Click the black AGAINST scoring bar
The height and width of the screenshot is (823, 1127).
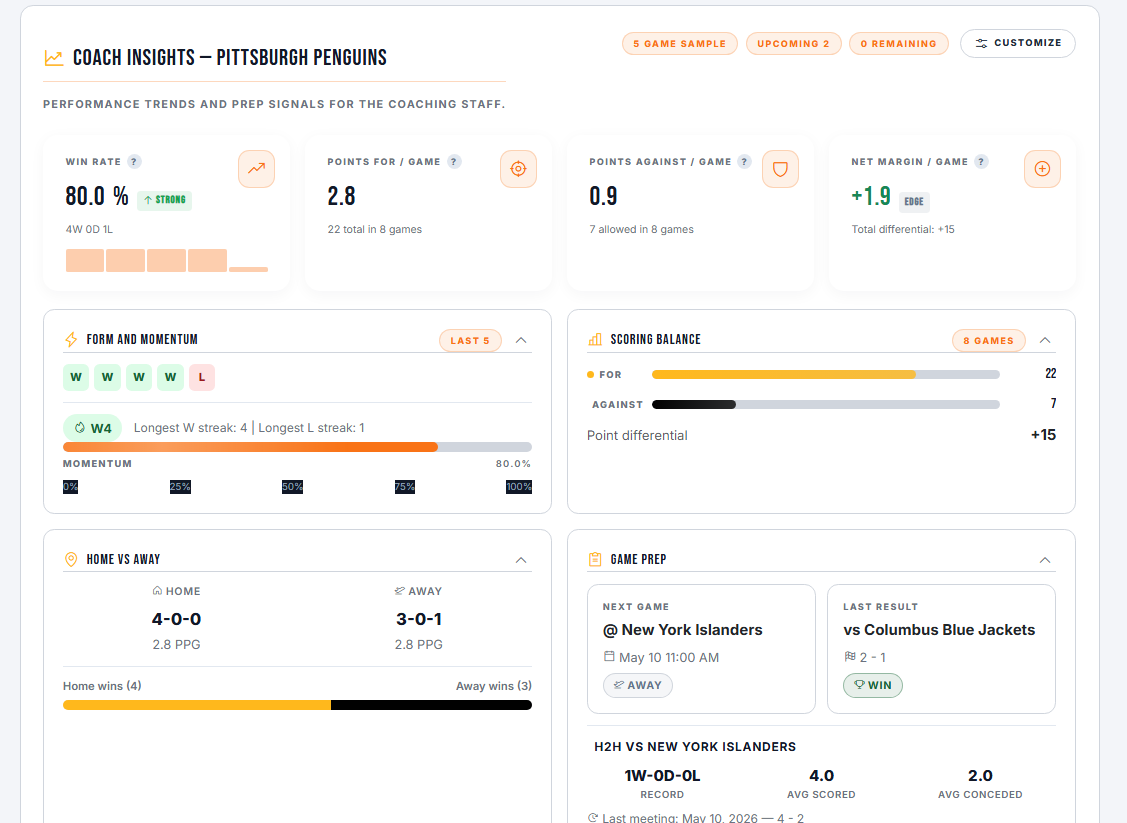click(x=826, y=405)
